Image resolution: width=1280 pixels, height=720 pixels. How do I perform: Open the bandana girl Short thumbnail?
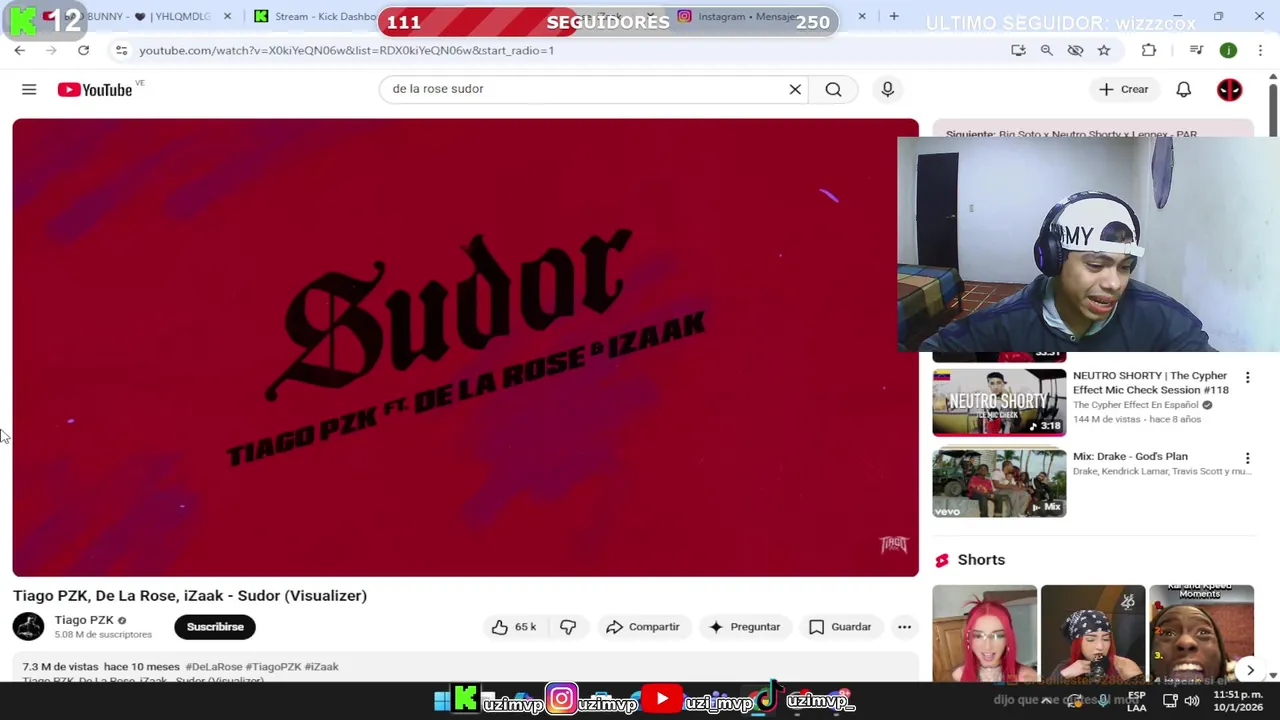click(x=1093, y=632)
